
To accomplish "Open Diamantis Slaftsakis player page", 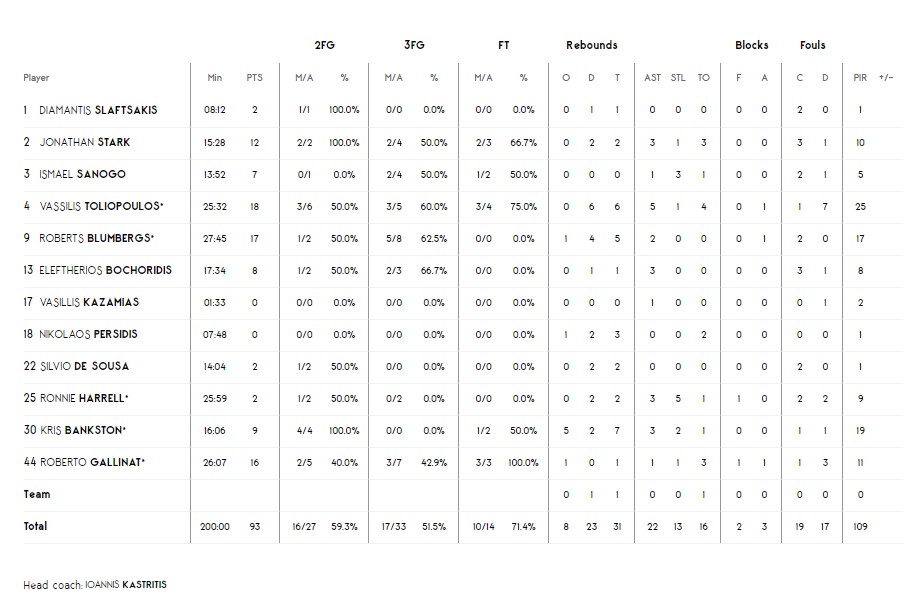I will tap(98, 110).
